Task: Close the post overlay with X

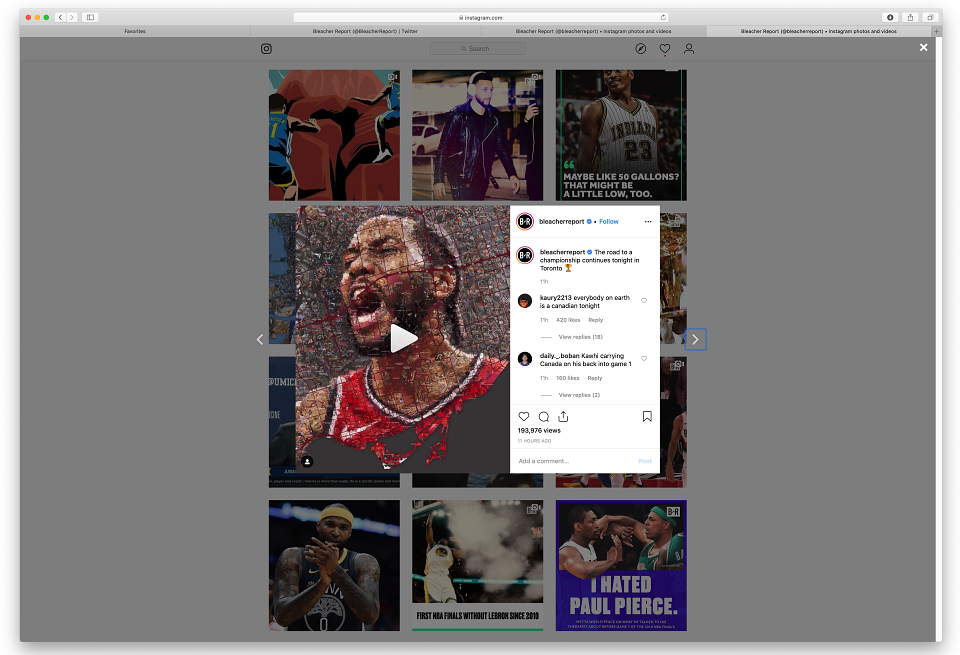Action: click(x=923, y=48)
